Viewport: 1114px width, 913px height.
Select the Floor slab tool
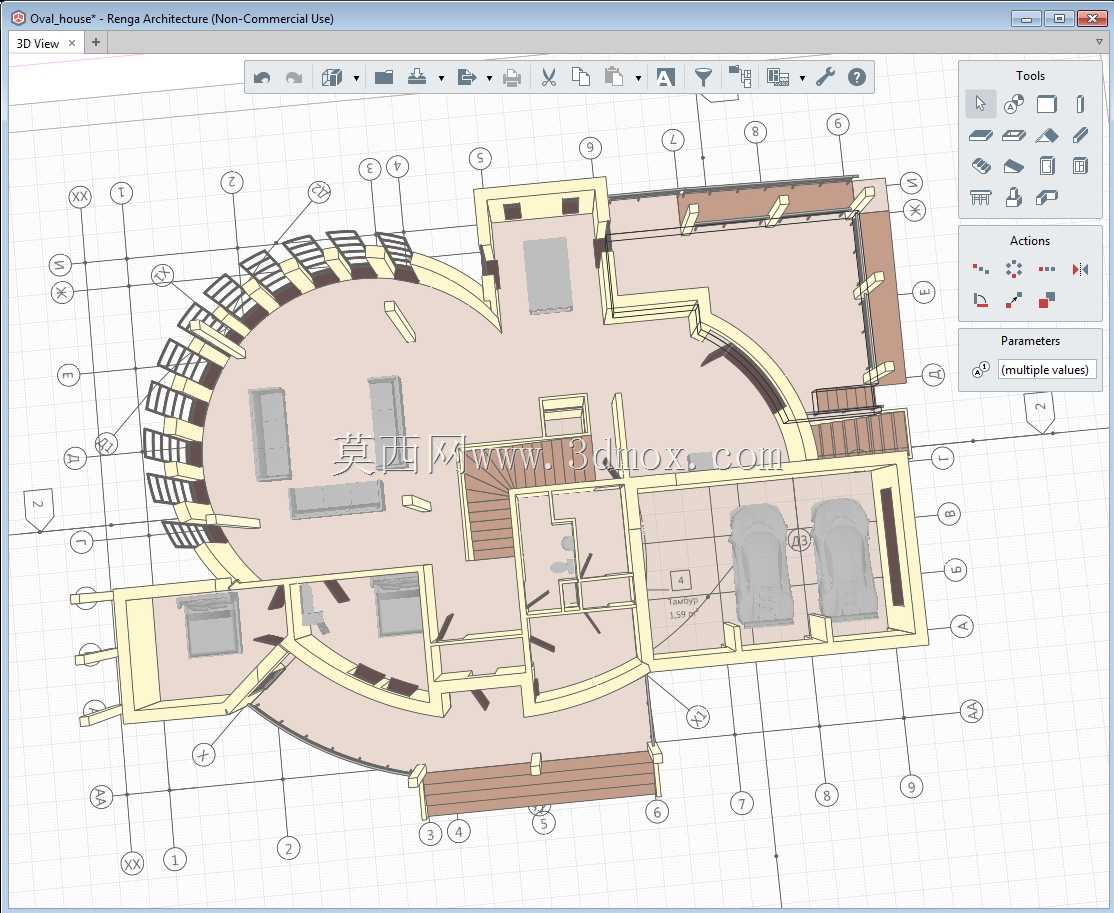(x=980, y=135)
